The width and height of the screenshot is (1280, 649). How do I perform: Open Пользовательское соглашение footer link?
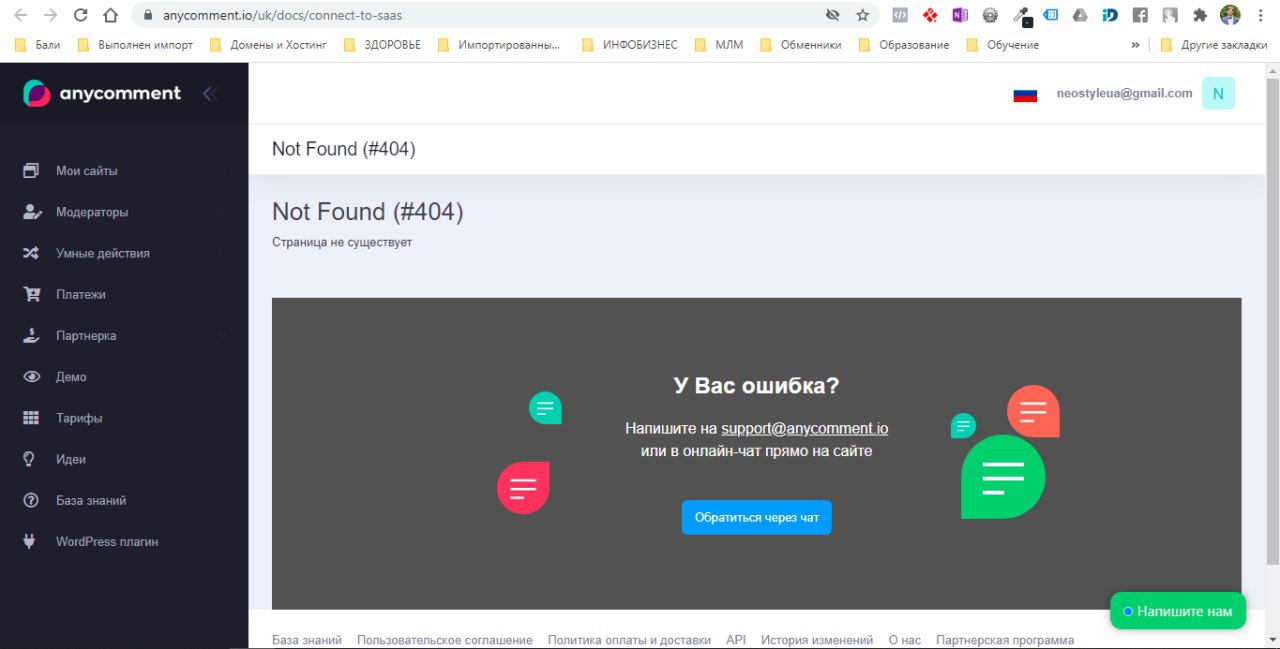(445, 640)
